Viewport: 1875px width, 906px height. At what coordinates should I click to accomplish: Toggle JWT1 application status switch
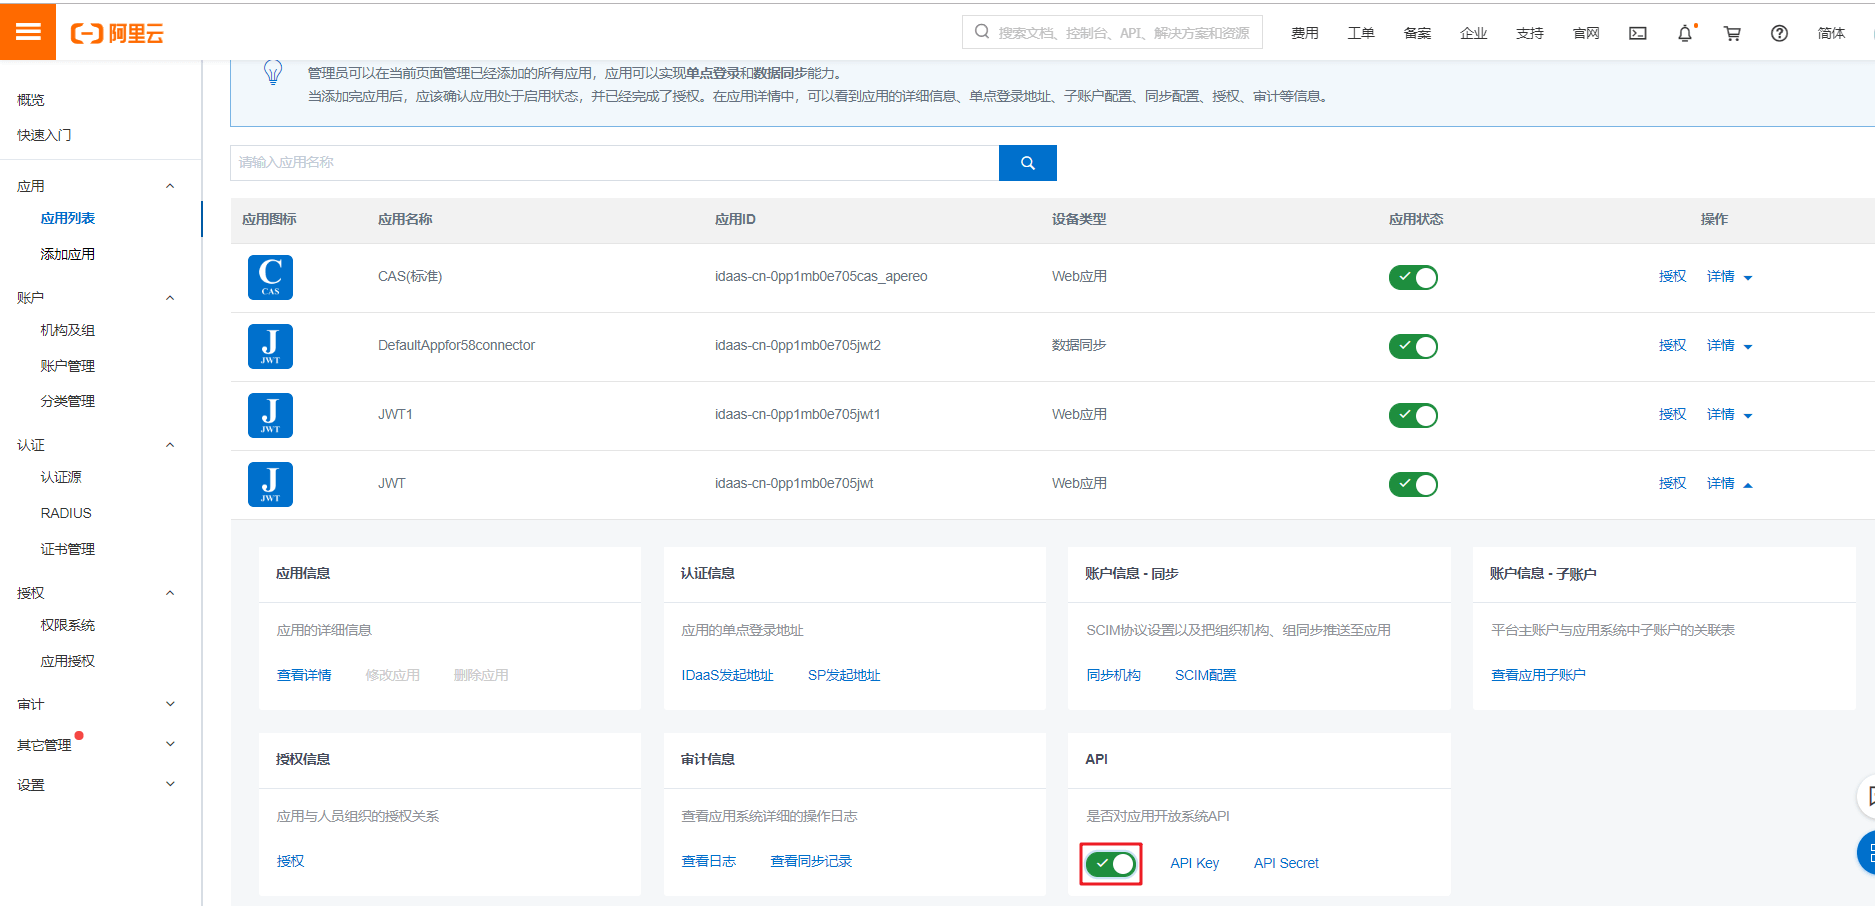click(x=1413, y=415)
